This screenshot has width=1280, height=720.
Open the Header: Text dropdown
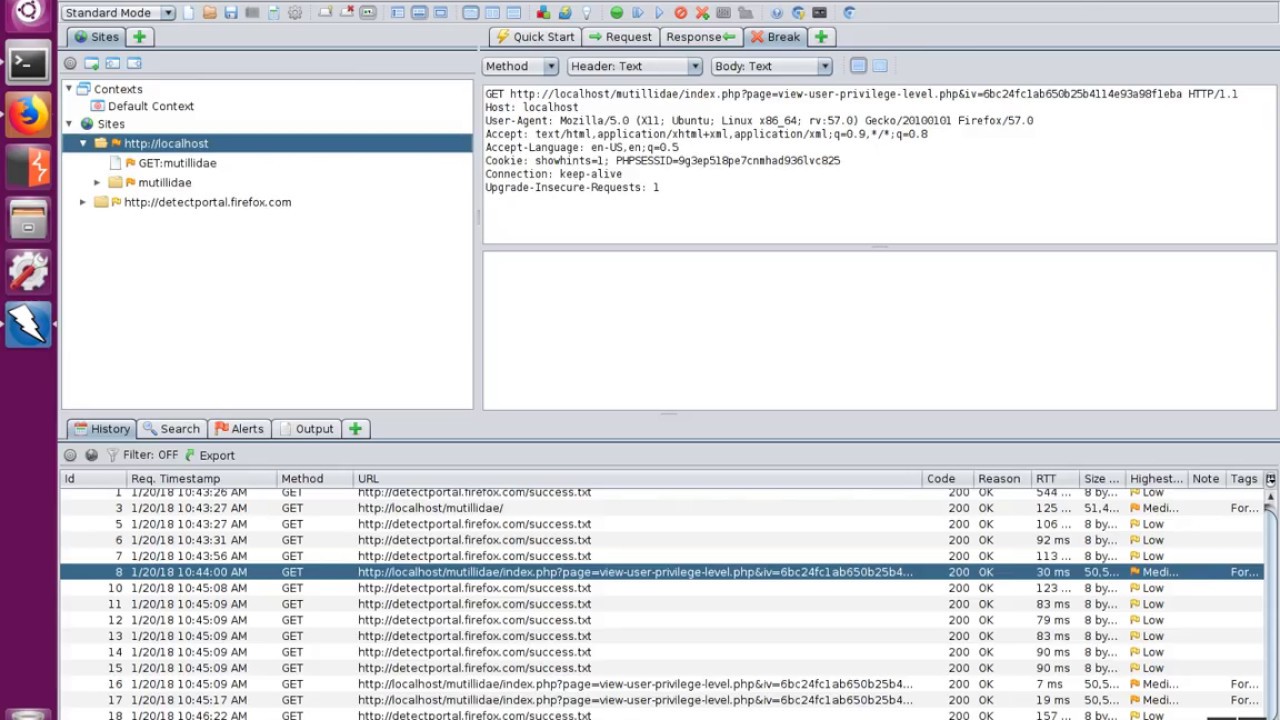point(635,66)
